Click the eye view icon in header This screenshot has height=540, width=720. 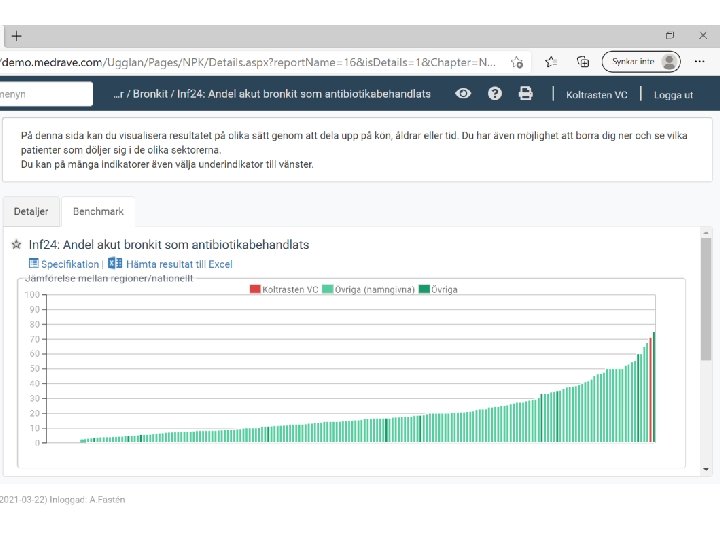463,93
